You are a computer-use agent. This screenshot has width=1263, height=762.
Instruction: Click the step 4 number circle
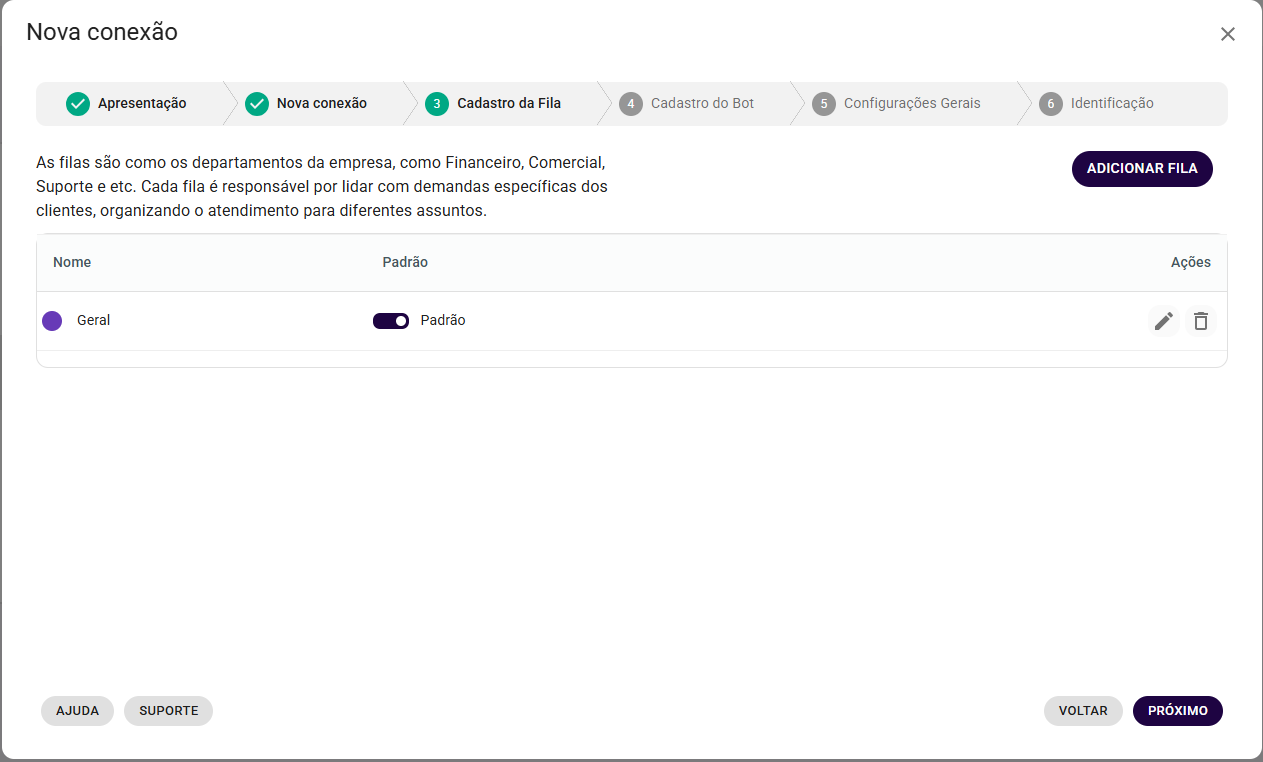pos(630,104)
